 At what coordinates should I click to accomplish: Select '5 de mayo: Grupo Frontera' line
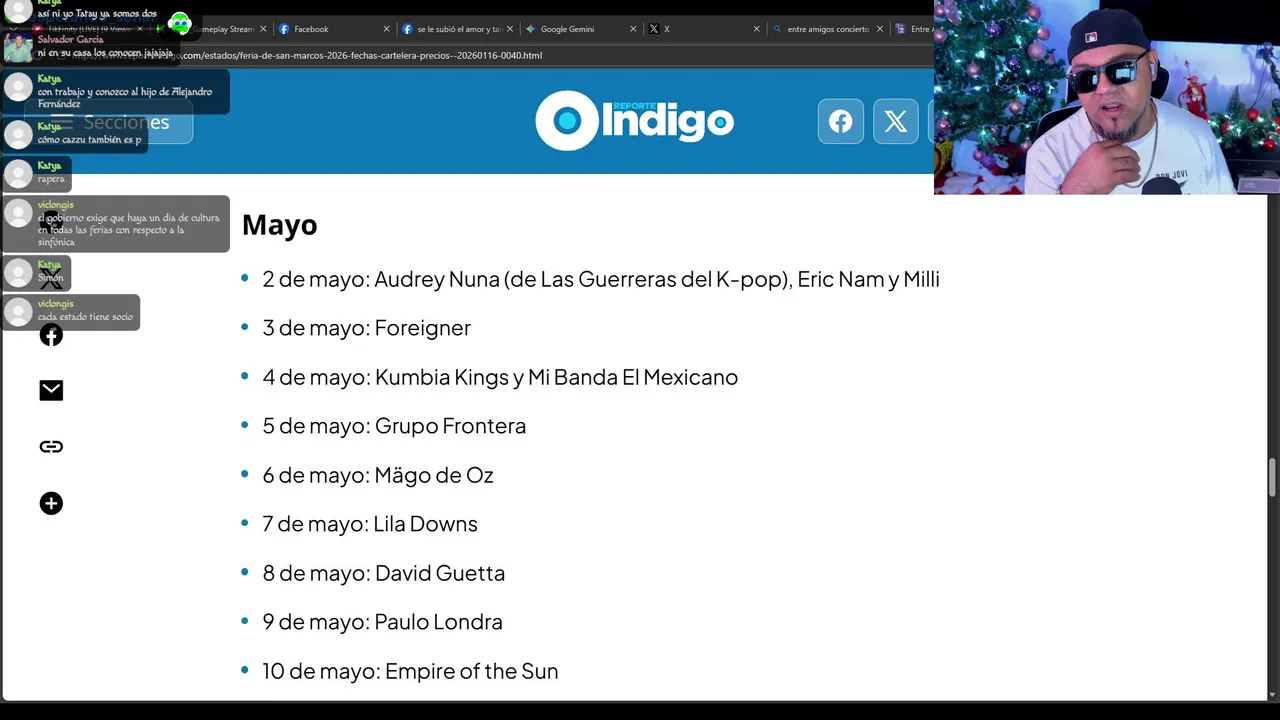pos(394,426)
